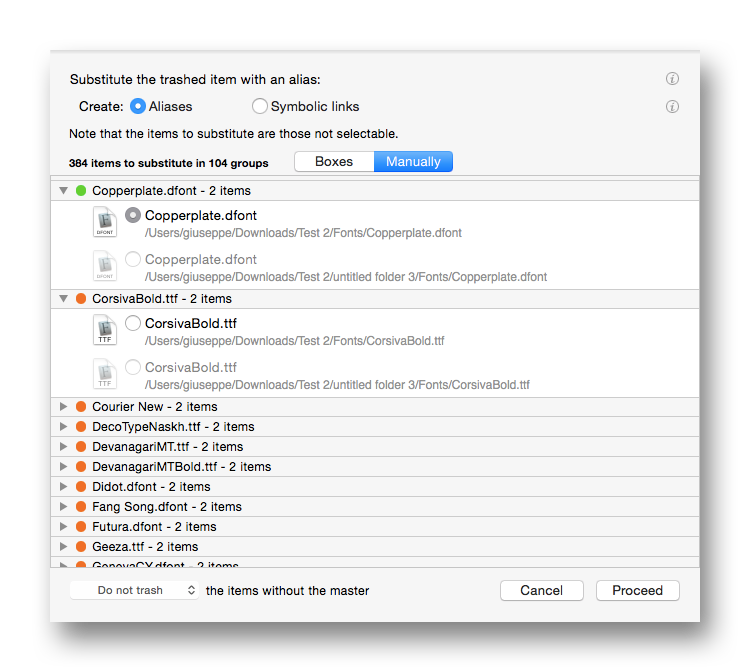Click the Proceed button
The width and height of the screenshot is (750, 672).
pyautogui.click(x=637, y=591)
